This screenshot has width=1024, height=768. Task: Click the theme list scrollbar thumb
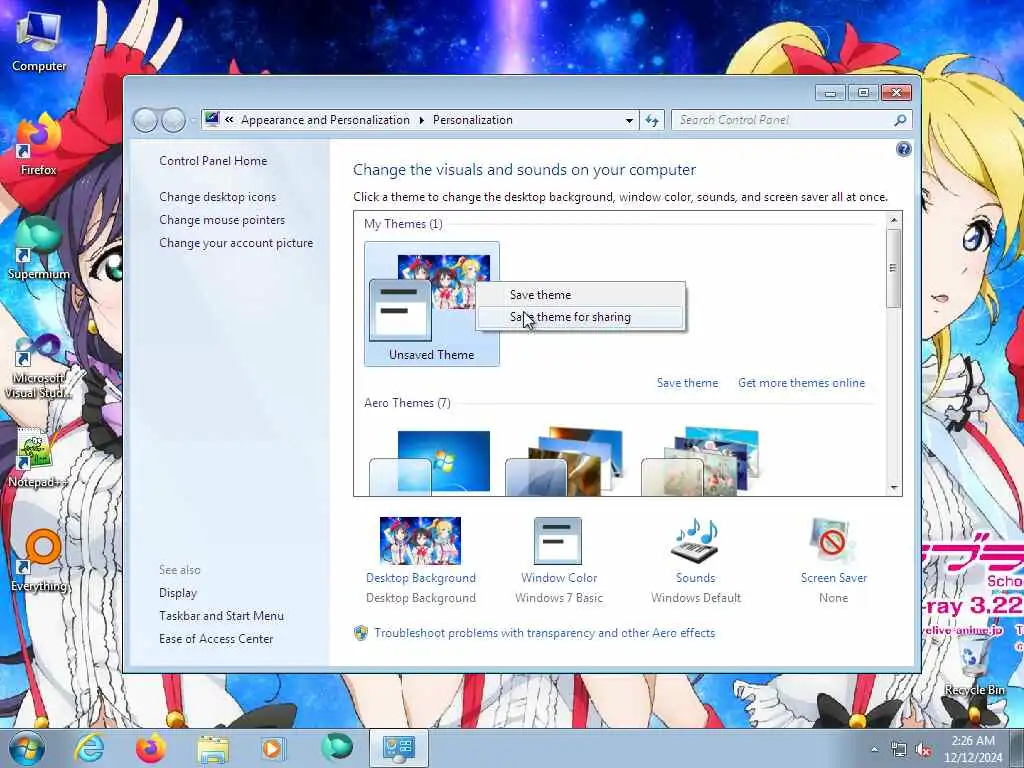893,268
